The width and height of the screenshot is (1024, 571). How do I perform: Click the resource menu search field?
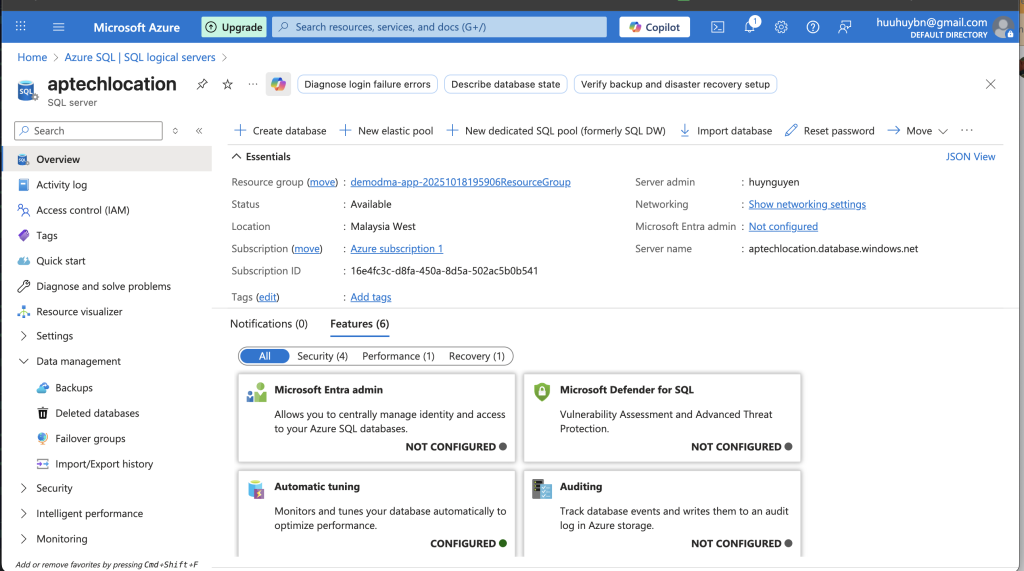(x=90, y=131)
